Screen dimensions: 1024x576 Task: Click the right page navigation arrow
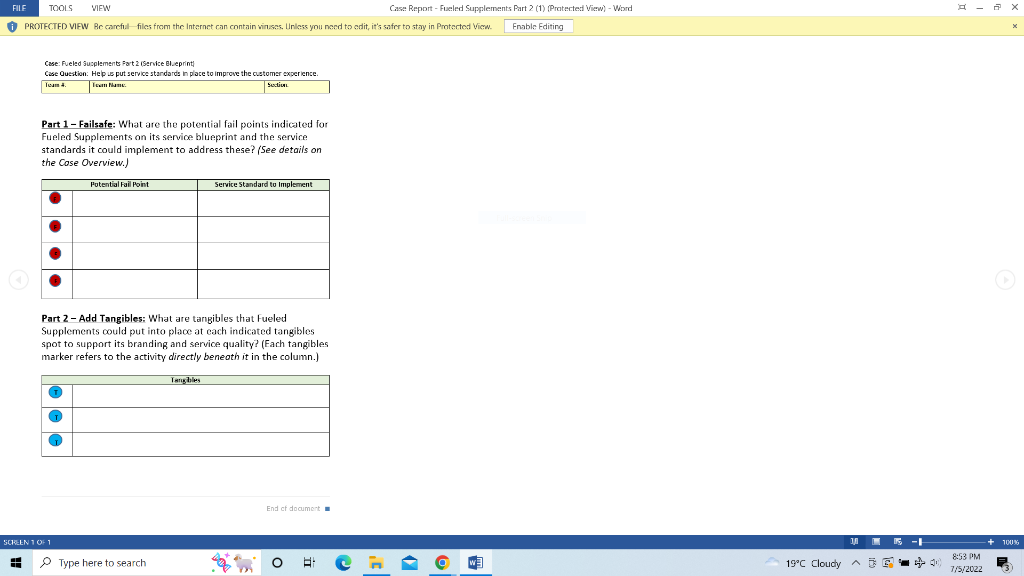click(1006, 280)
